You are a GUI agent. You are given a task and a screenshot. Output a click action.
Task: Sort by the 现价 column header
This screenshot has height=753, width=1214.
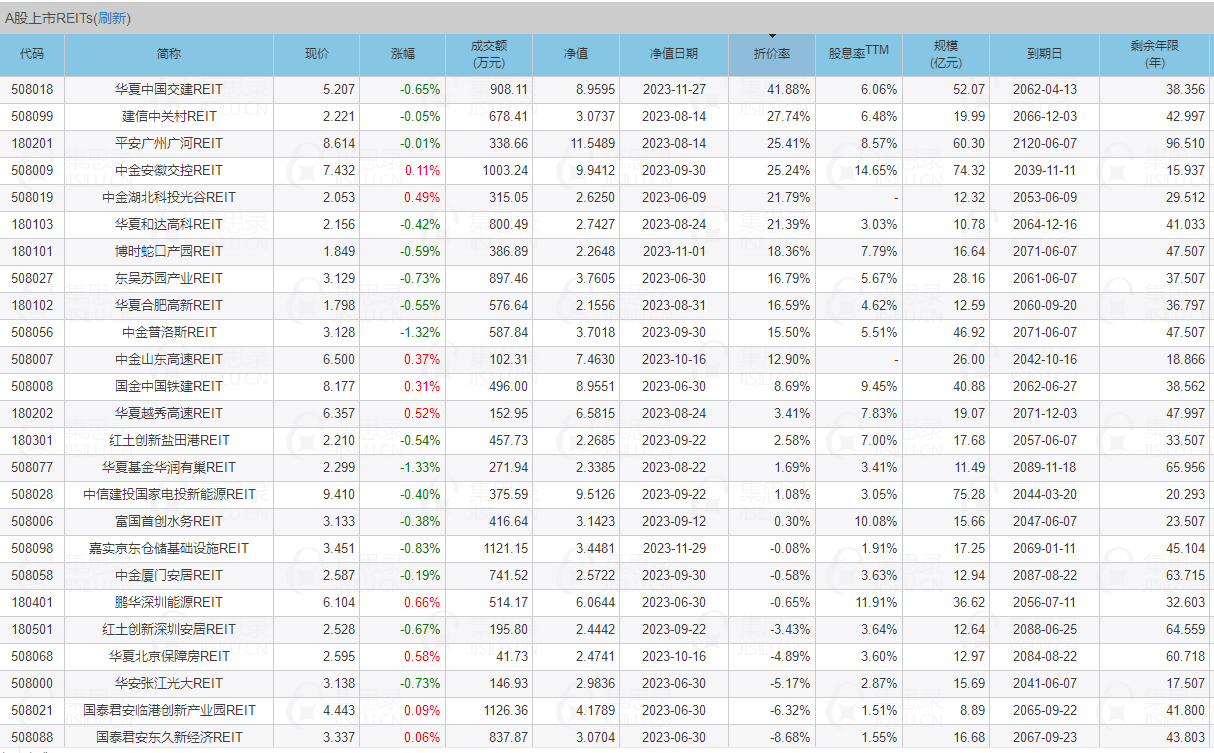click(317, 54)
